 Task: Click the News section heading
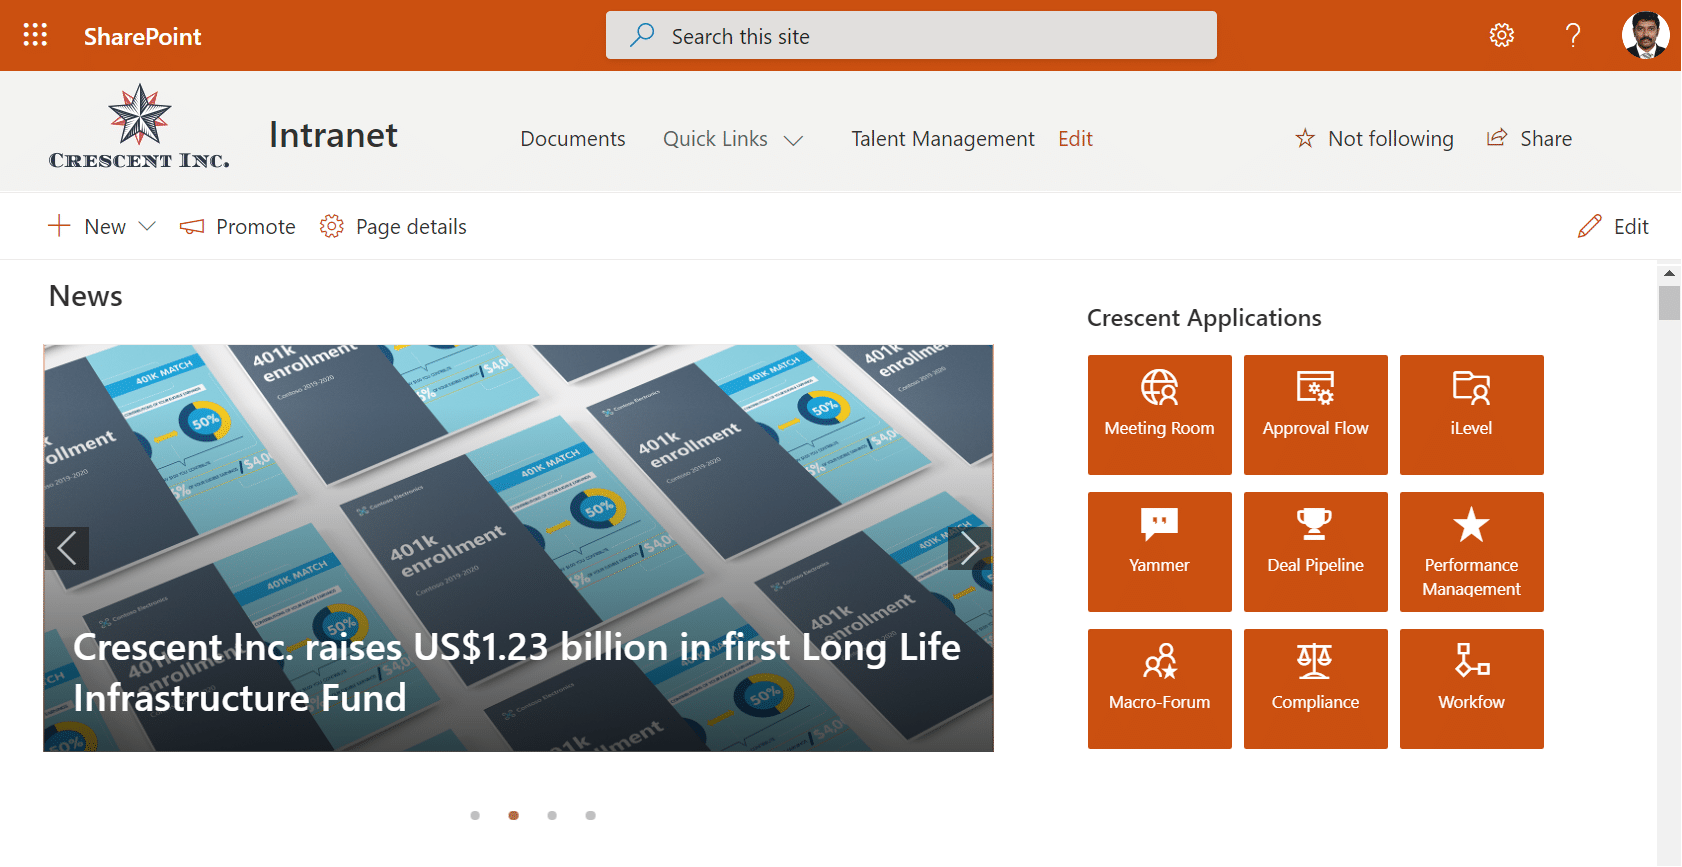click(86, 296)
